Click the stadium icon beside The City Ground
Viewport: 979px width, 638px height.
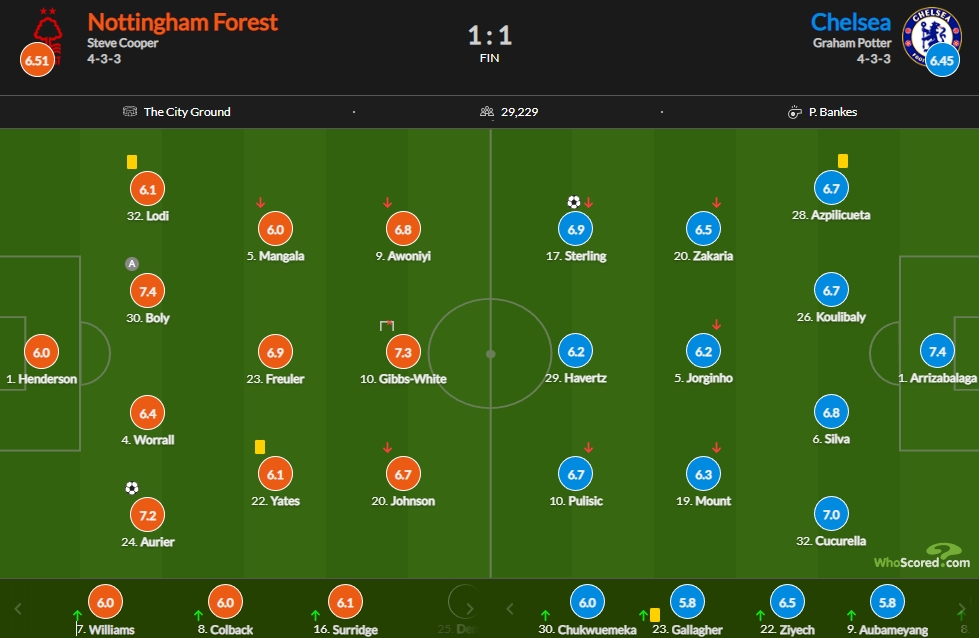tap(130, 111)
